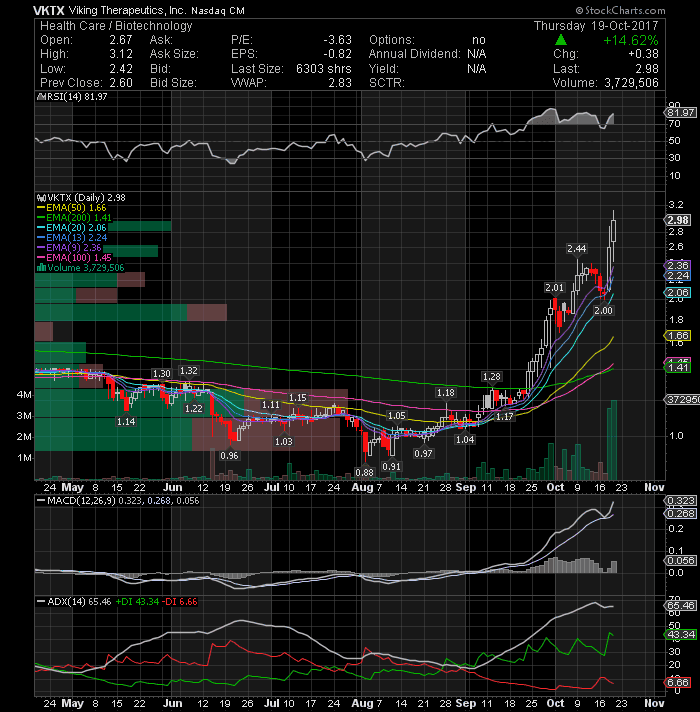Click the 0.96 price annotation
The height and width of the screenshot is (712, 700).
click(229, 456)
